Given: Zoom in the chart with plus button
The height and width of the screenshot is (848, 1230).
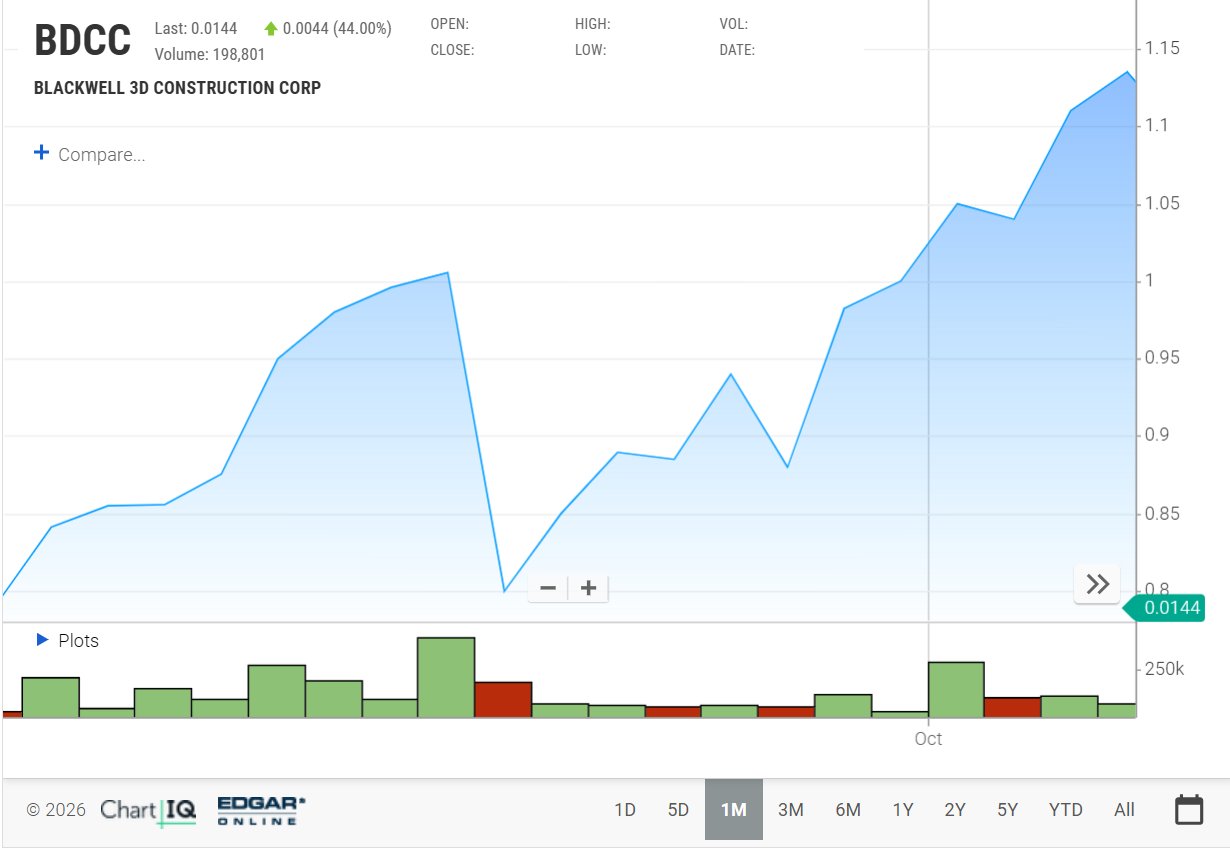Looking at the screenshot, I should (589, 588).
